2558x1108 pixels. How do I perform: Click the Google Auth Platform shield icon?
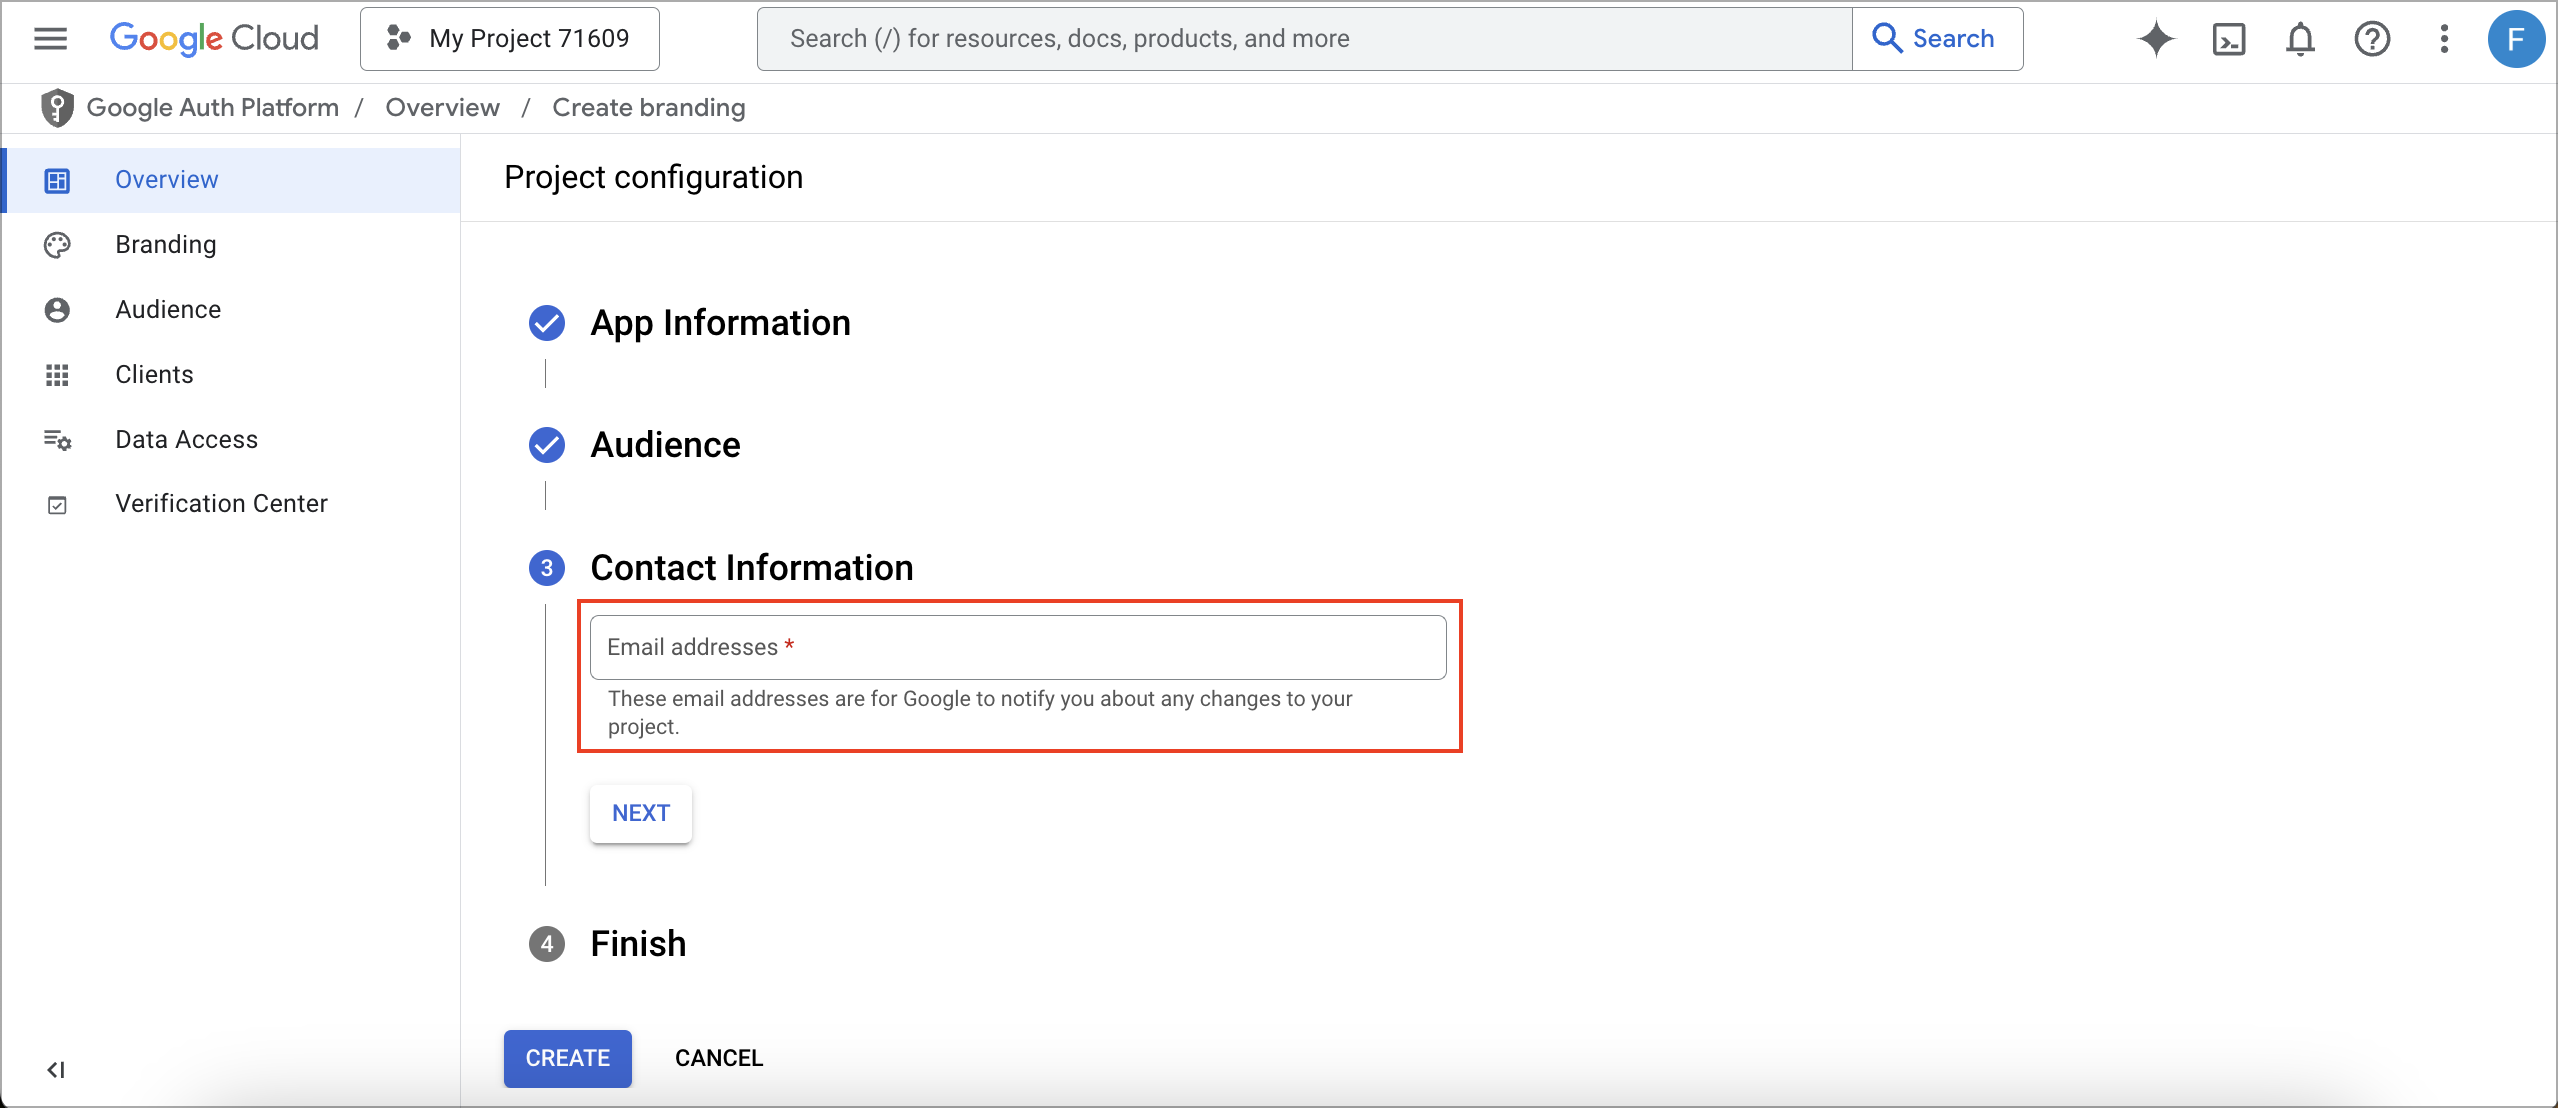[57, 108]
